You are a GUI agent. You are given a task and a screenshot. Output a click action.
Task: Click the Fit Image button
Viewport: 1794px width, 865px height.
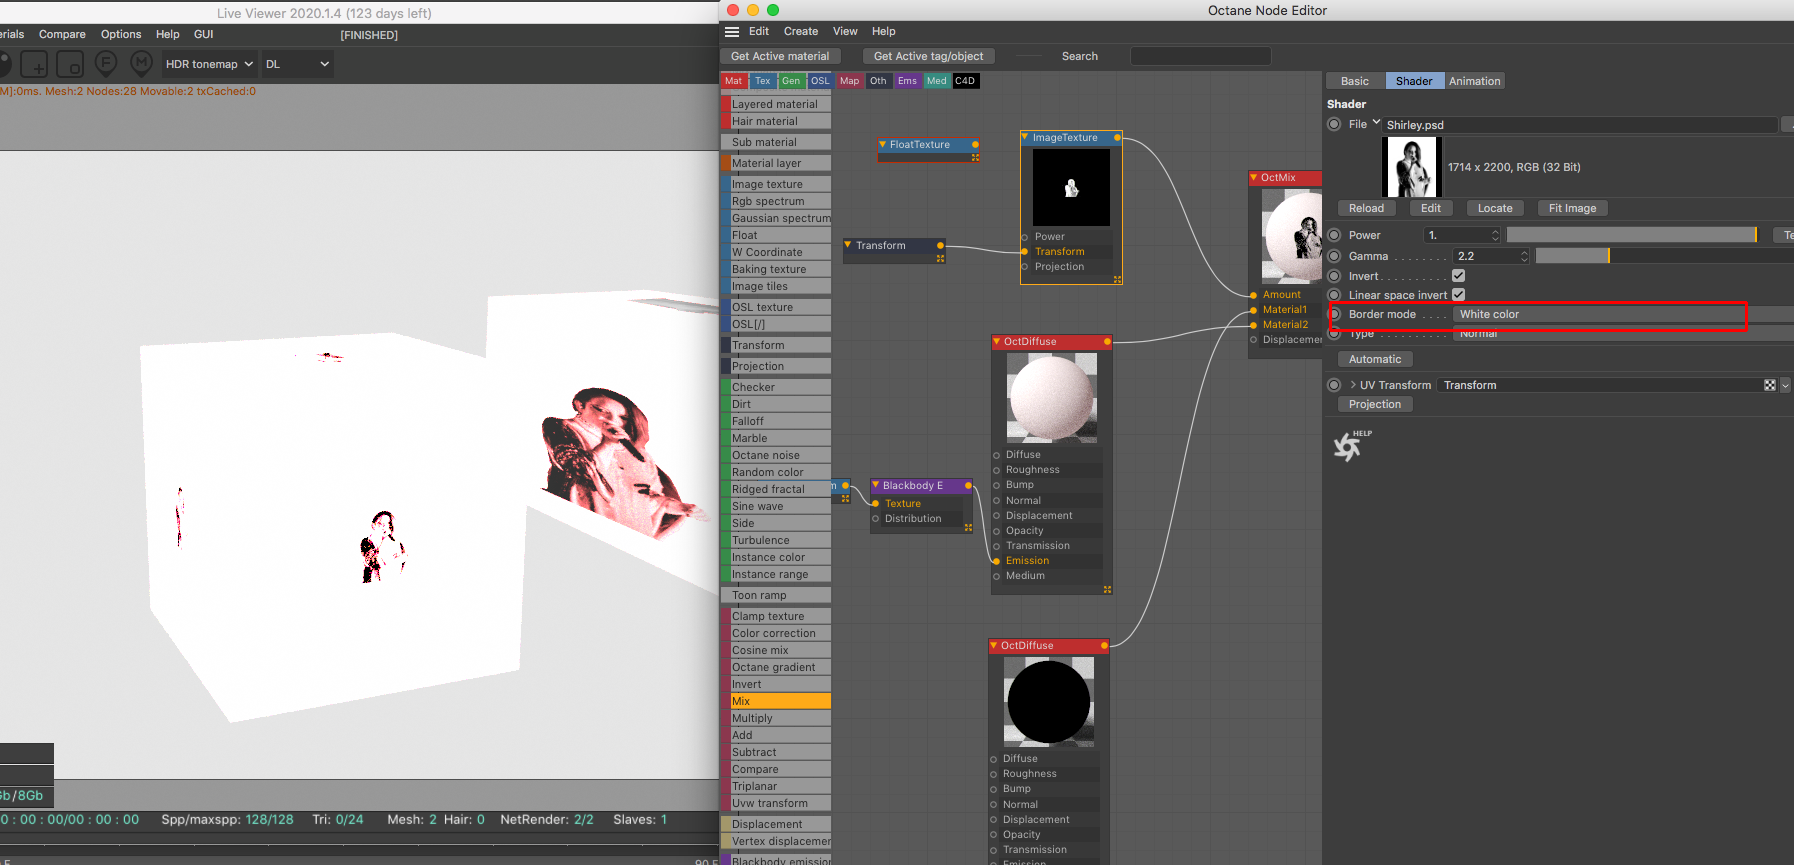point(1572,208)
